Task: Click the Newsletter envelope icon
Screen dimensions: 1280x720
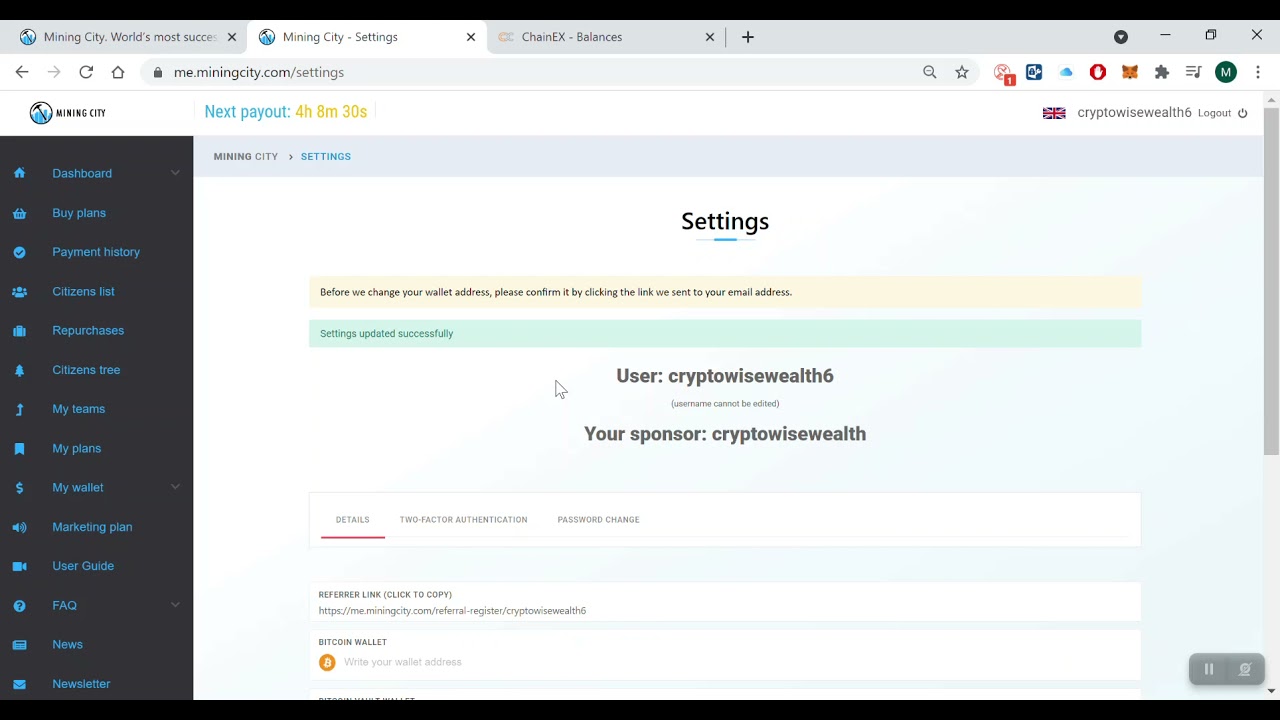Action: pyautogui.click(x=19, y=684)
